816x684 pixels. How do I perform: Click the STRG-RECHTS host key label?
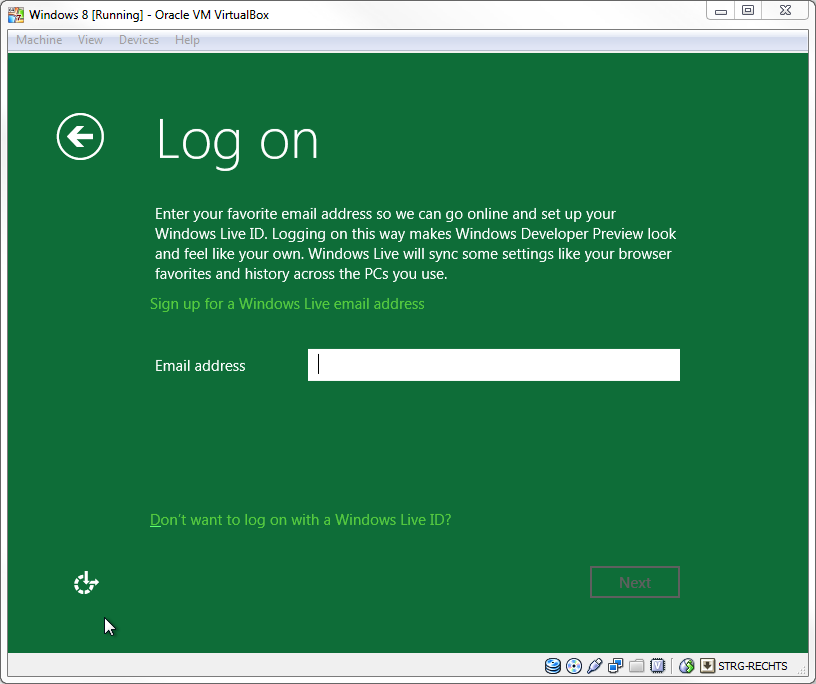click(x=753, y=666)
